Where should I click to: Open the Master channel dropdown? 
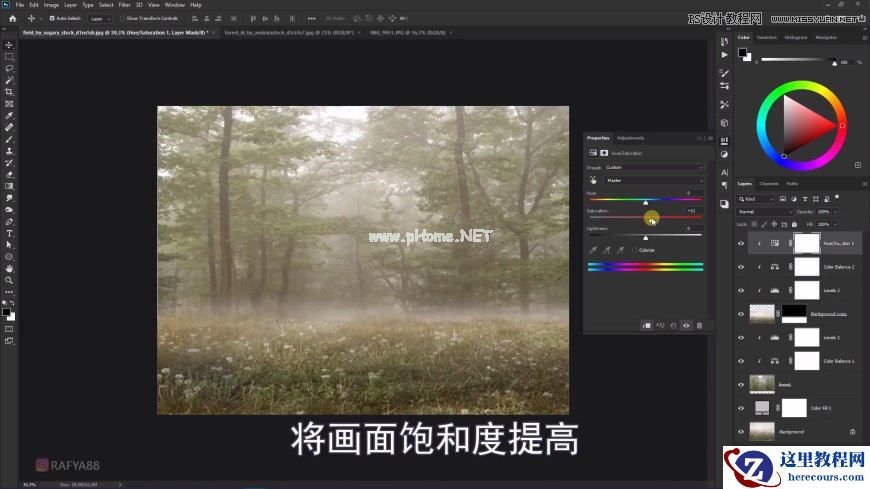(654, 180)
